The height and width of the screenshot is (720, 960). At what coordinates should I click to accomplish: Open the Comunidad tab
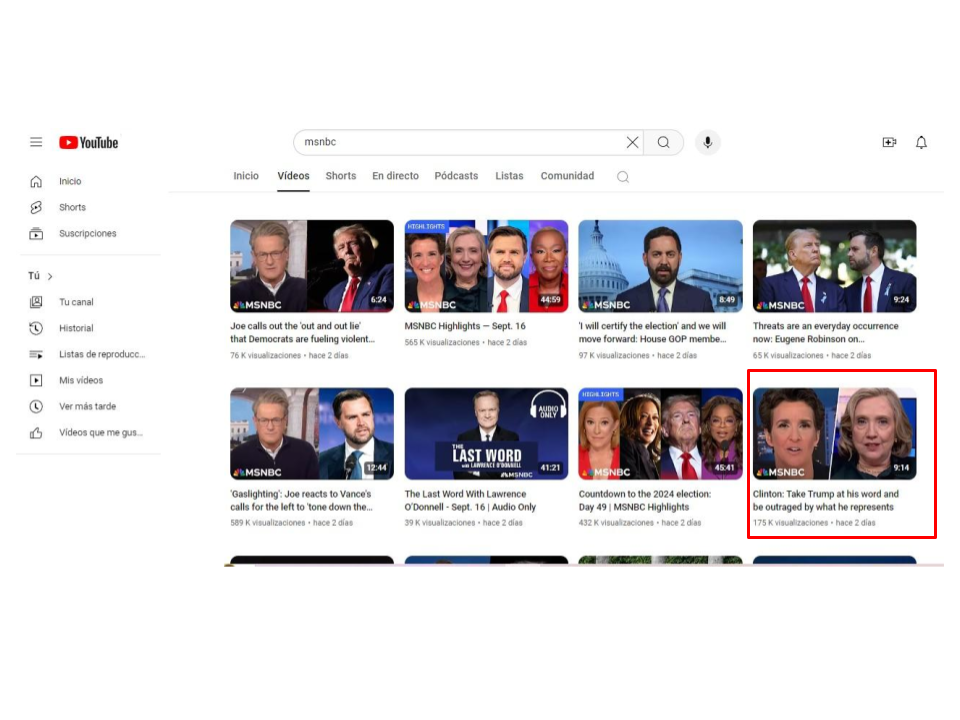pyautogui.click(x=568, y=176)
